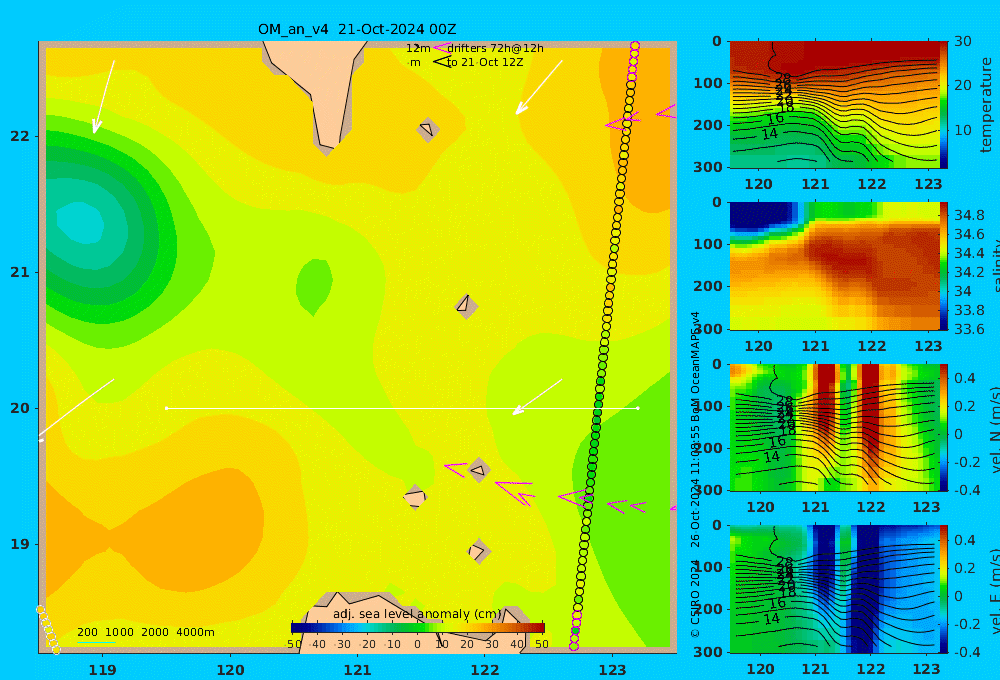
Task: Click latitude tick label '22' on the main map
Action: coord(20,136)
